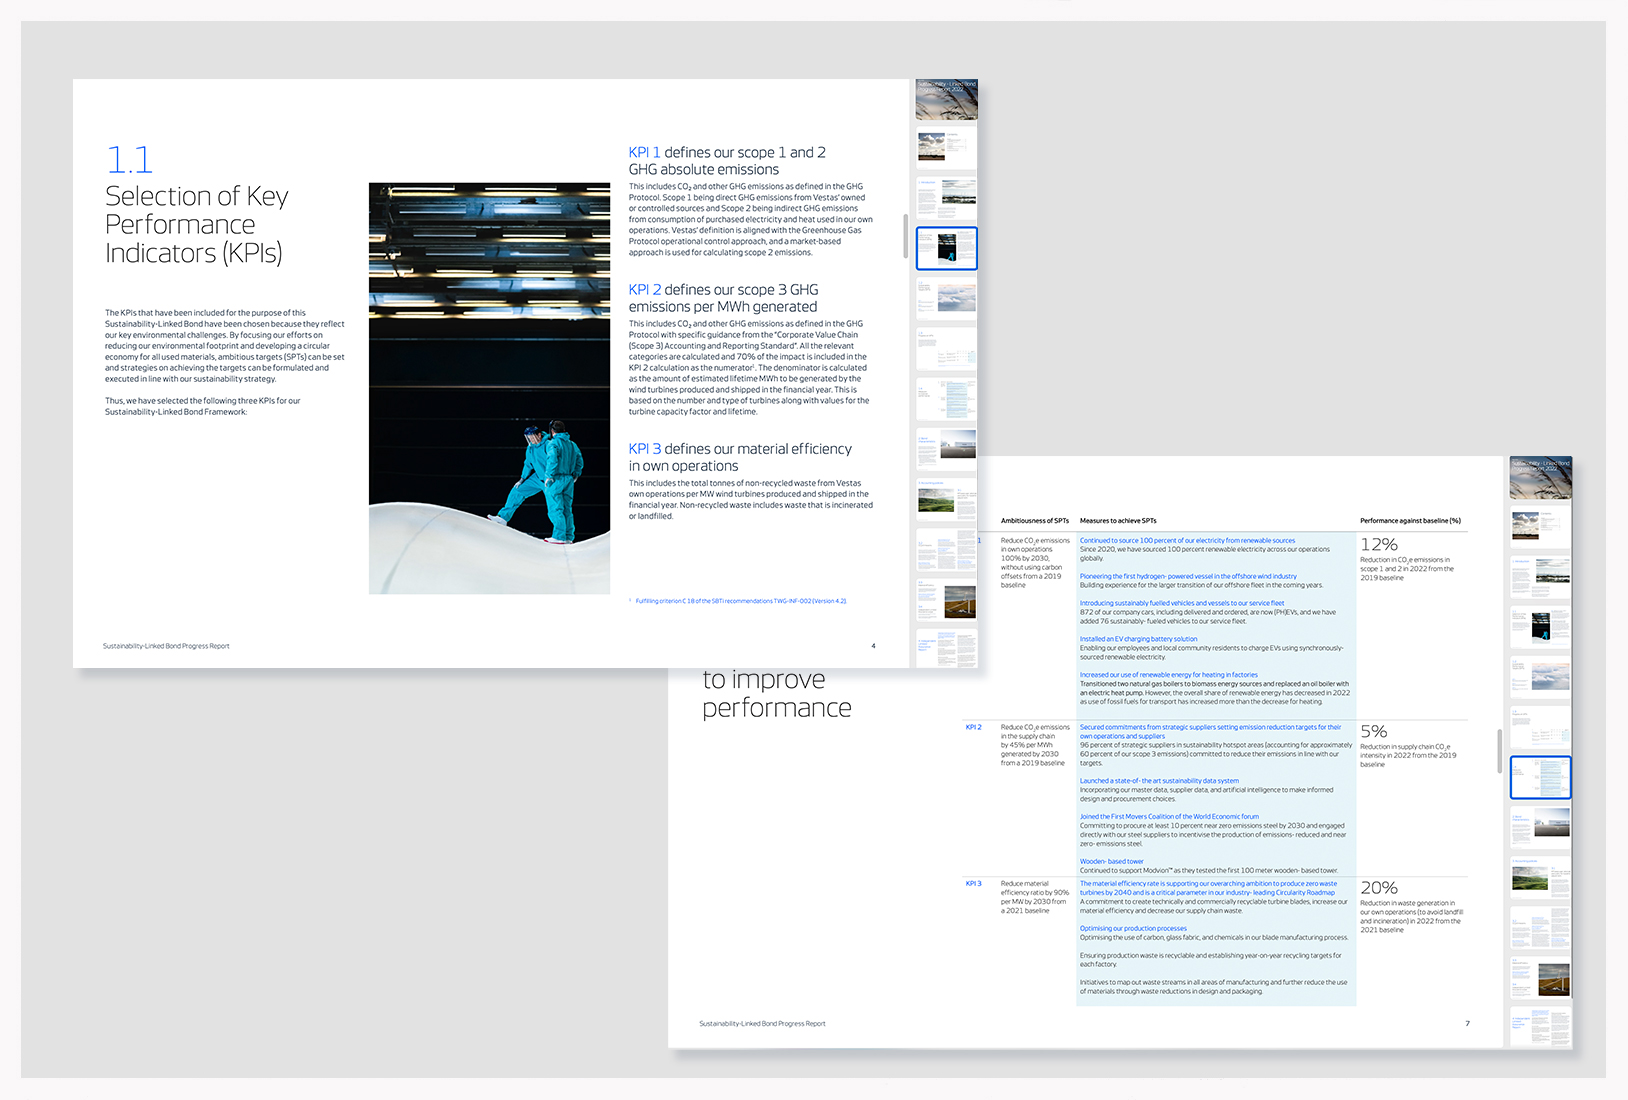Click the 'KPI 1 defines our scope 1 and 2' heading
The height and width of the screenshot is (1100, 1628).
click(x=727, y=161)
